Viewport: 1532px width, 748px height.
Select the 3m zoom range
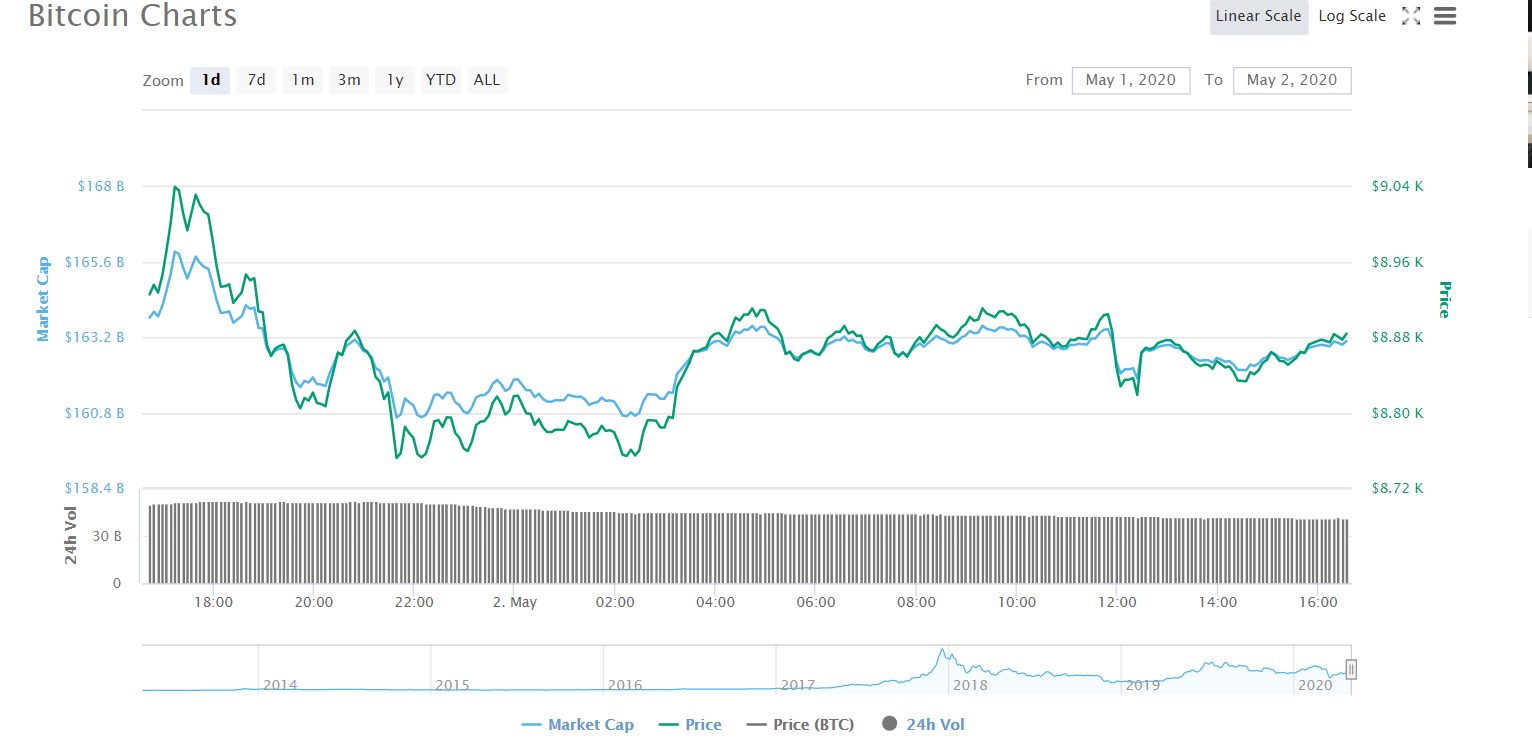tap(349, 80)
